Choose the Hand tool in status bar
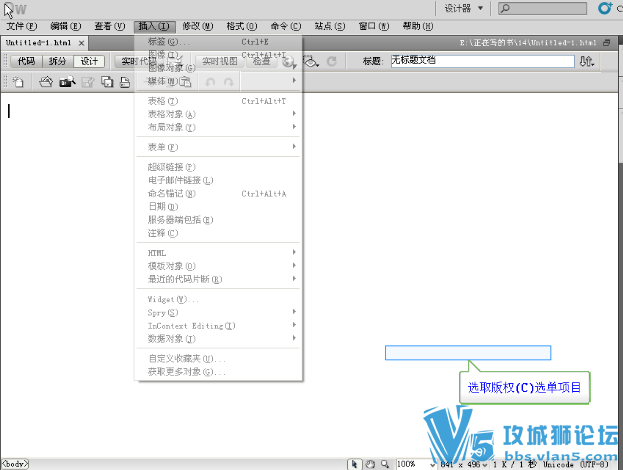The image size is (623, 470). click(x=370, y=464)
